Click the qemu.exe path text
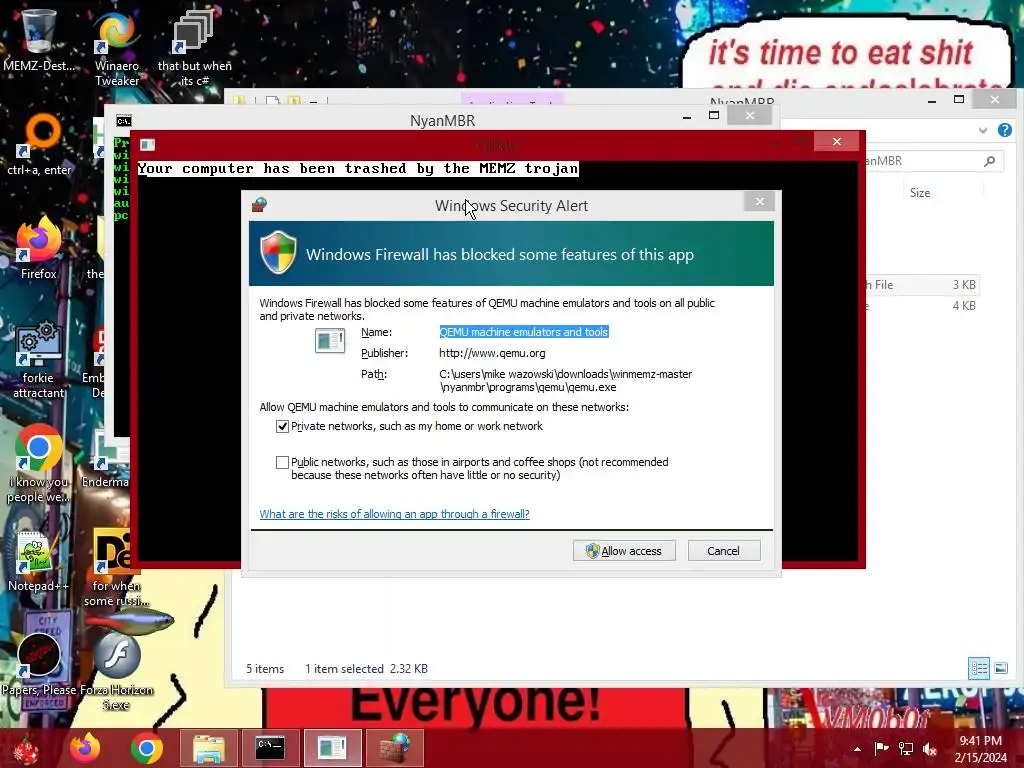1024x768 pixels. click(566, 380)
